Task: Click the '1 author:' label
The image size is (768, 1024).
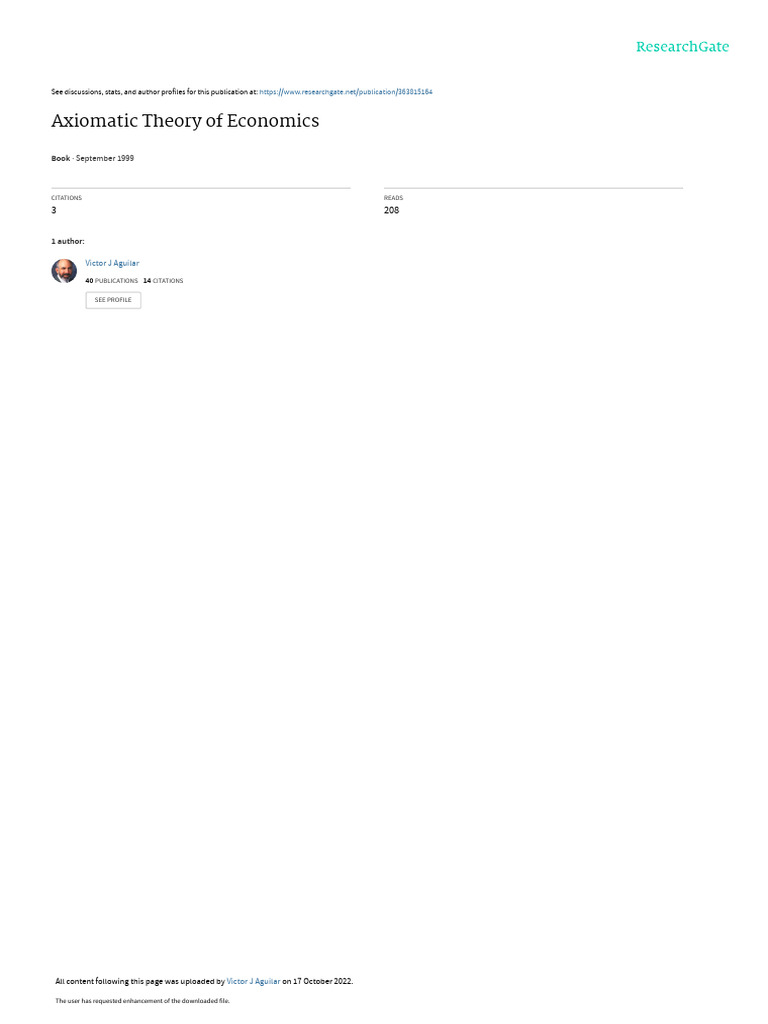Action: click(68, 242)
